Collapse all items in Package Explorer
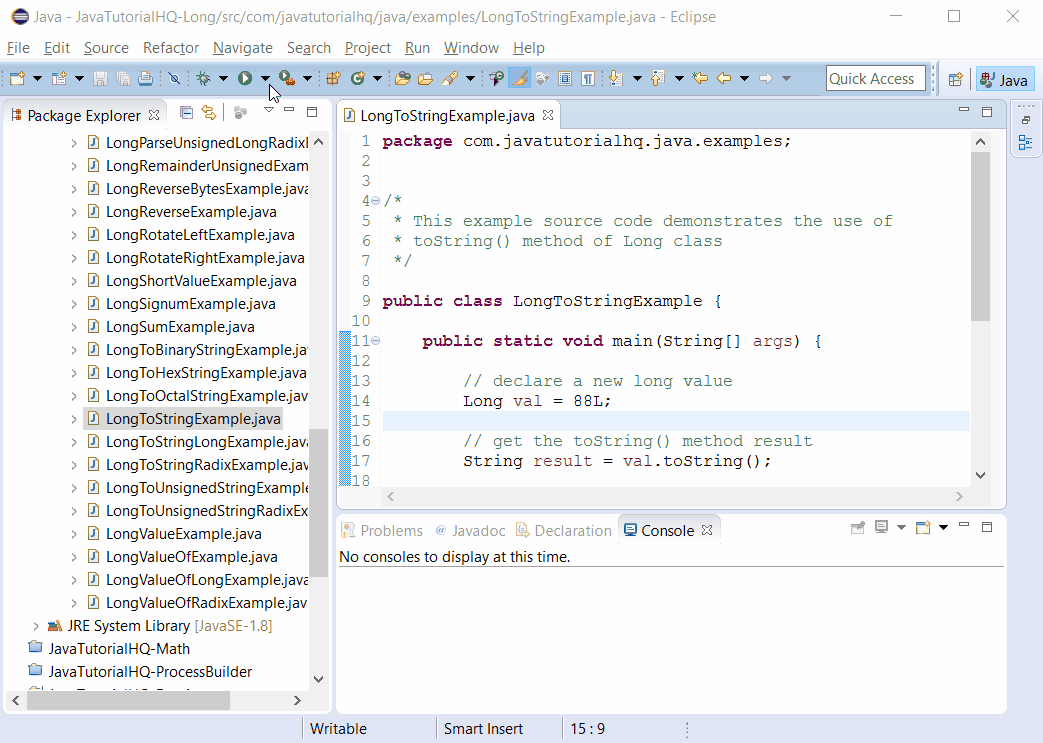 pyautogui.click(x=186, y=112)
